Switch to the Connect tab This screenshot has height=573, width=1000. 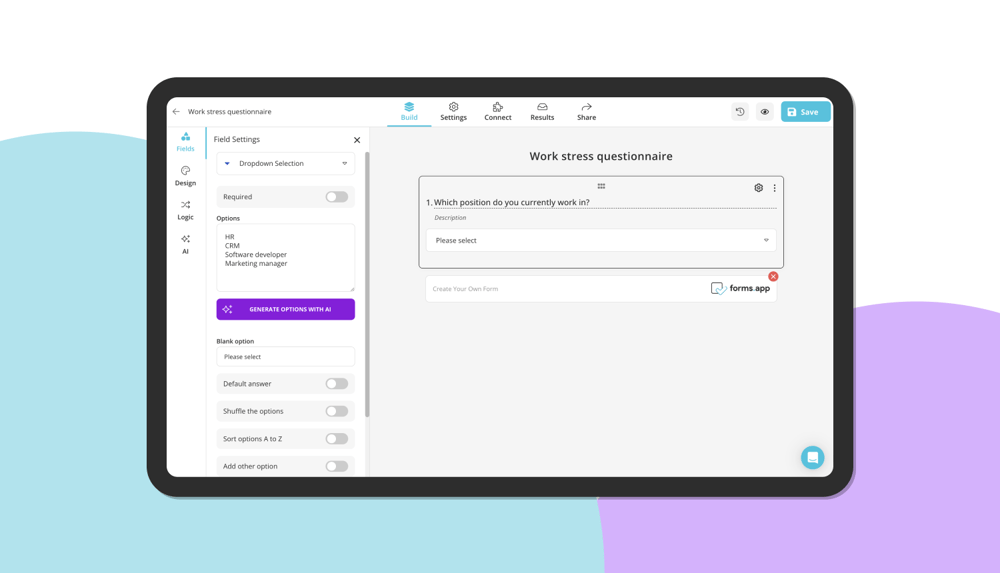pos(497,112)
